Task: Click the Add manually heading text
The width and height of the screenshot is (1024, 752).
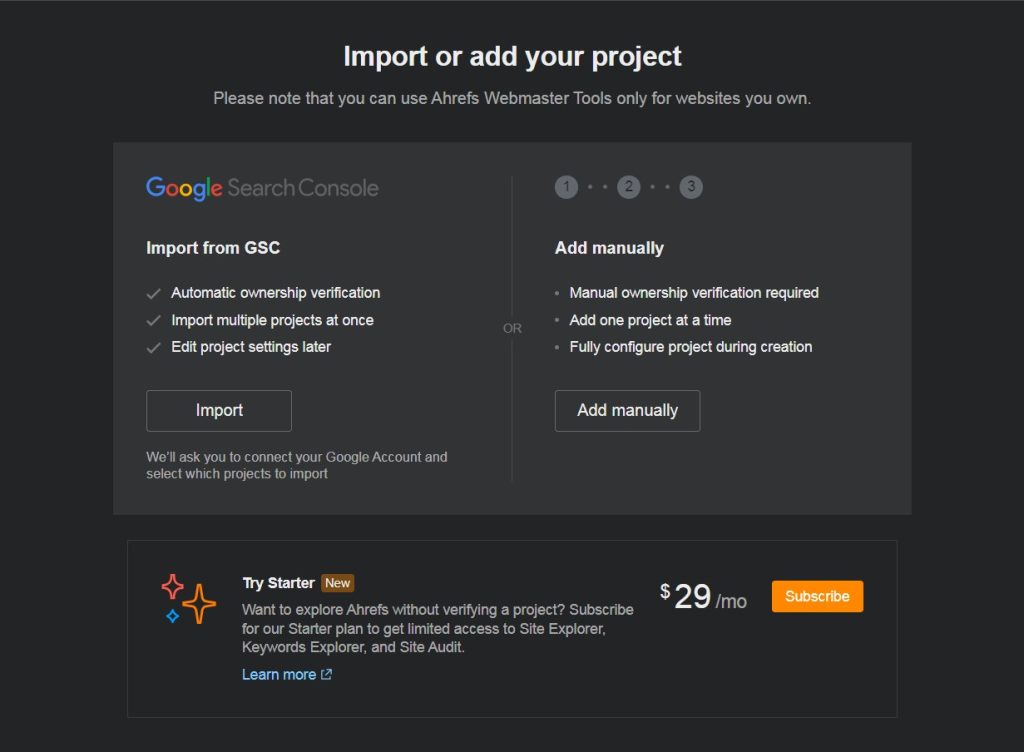Action: tap(609, 248)
